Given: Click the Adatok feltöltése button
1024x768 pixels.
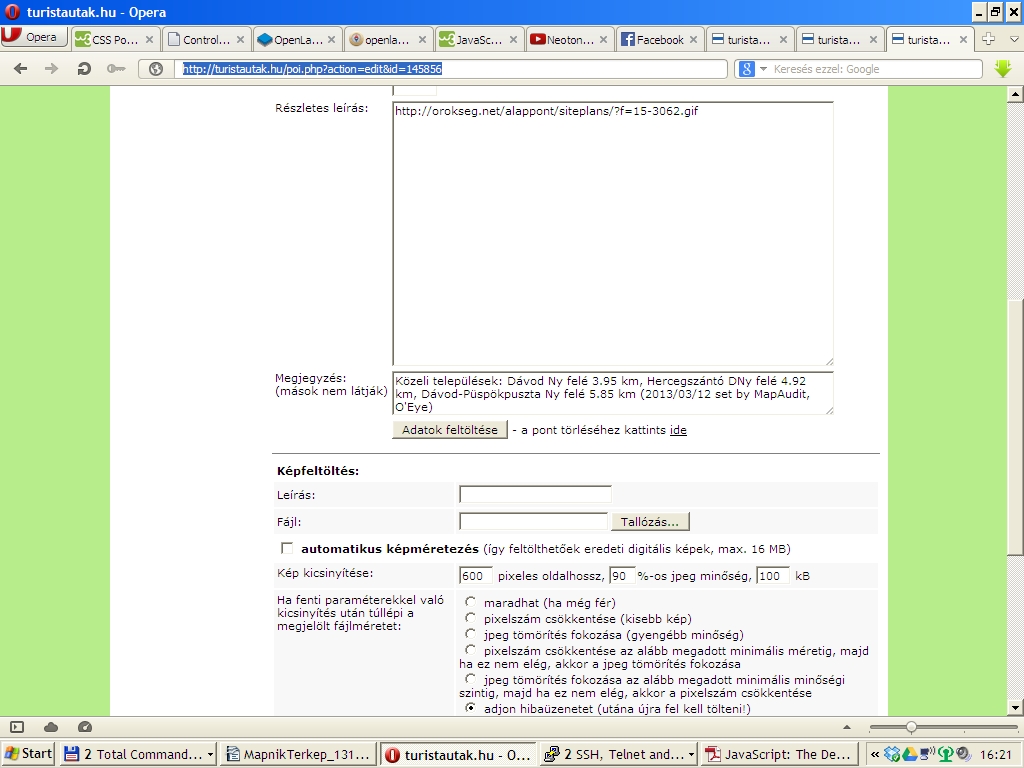Looking at the screenshot, I should point(449,430).
